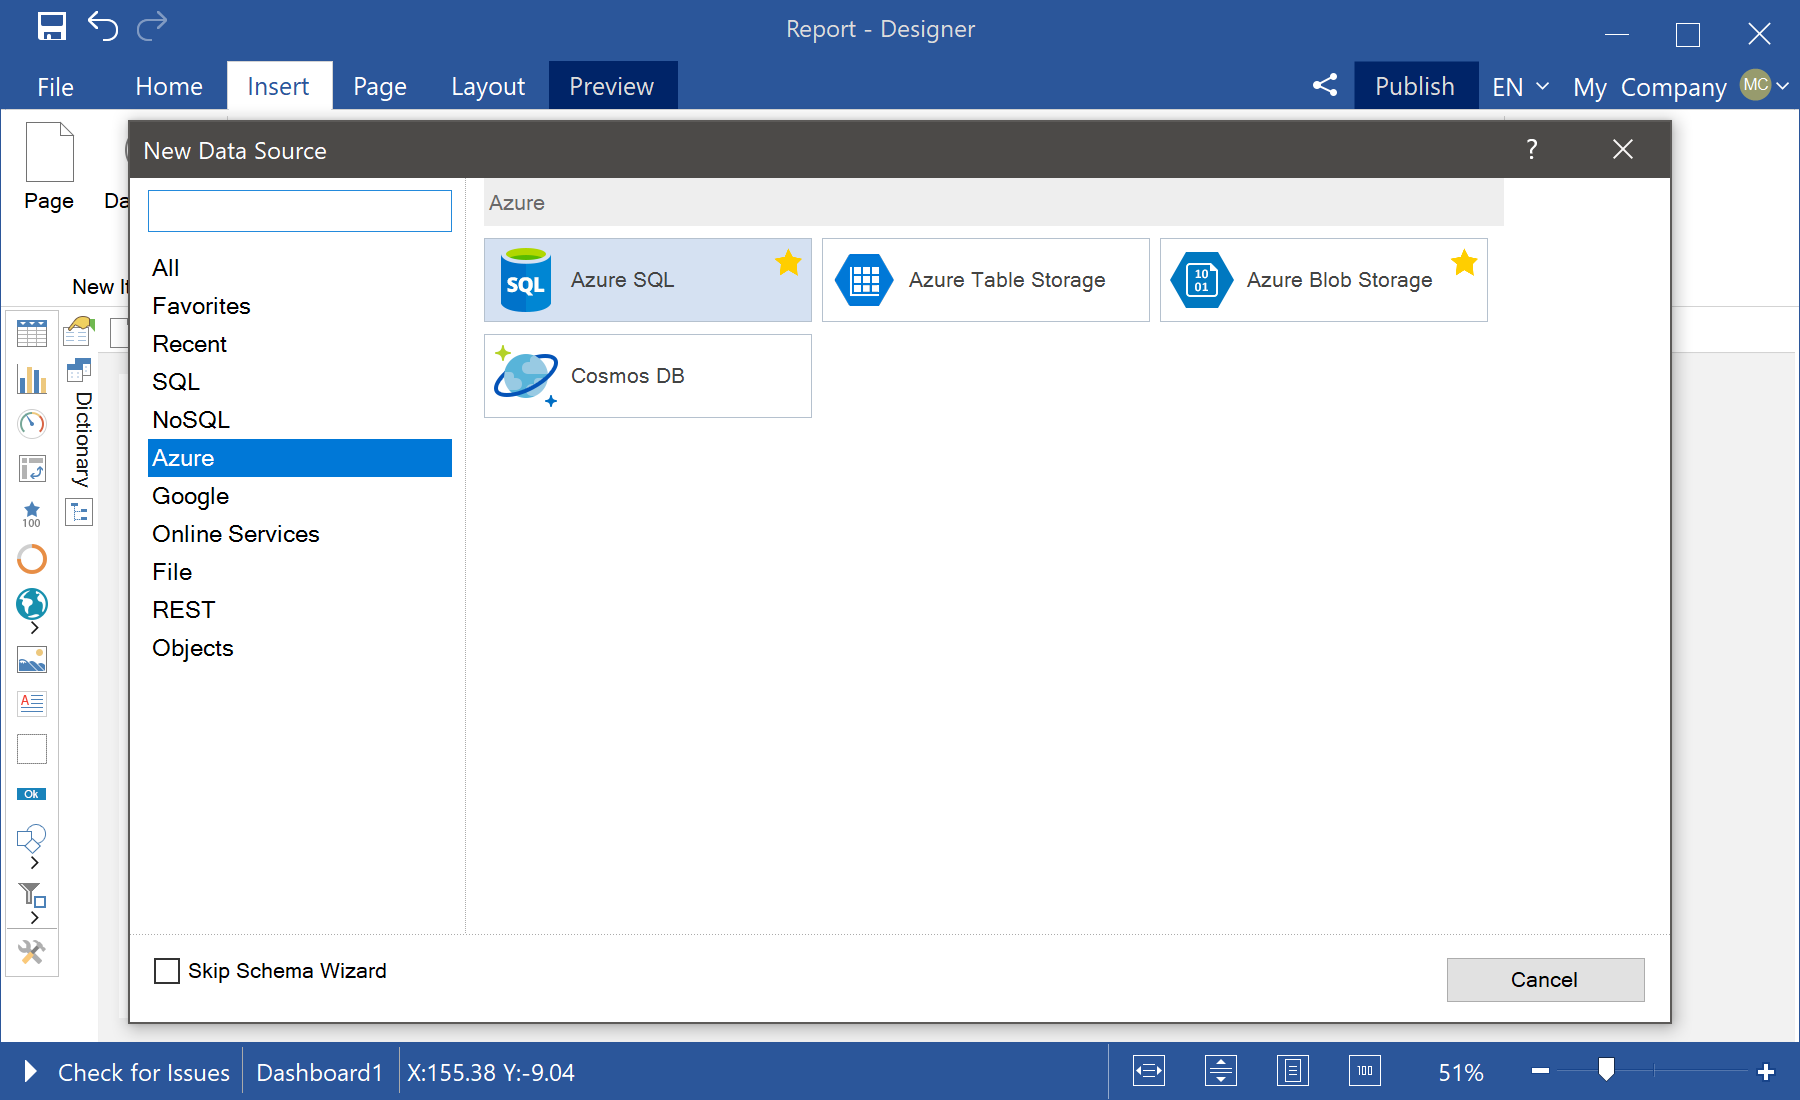Open the EN language dropdown
Screen dimensions: 1800x1100
[x=1520, y=87]
